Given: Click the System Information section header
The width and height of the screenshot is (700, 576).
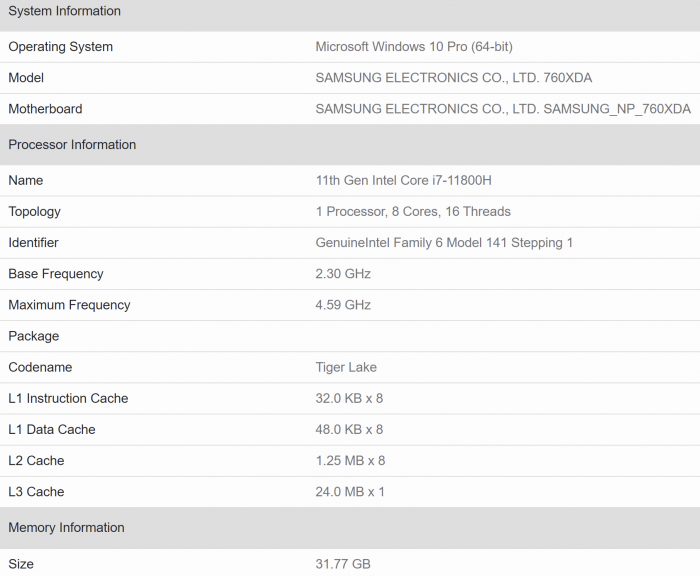Looking at the screenshot, I should pos(64,11).
